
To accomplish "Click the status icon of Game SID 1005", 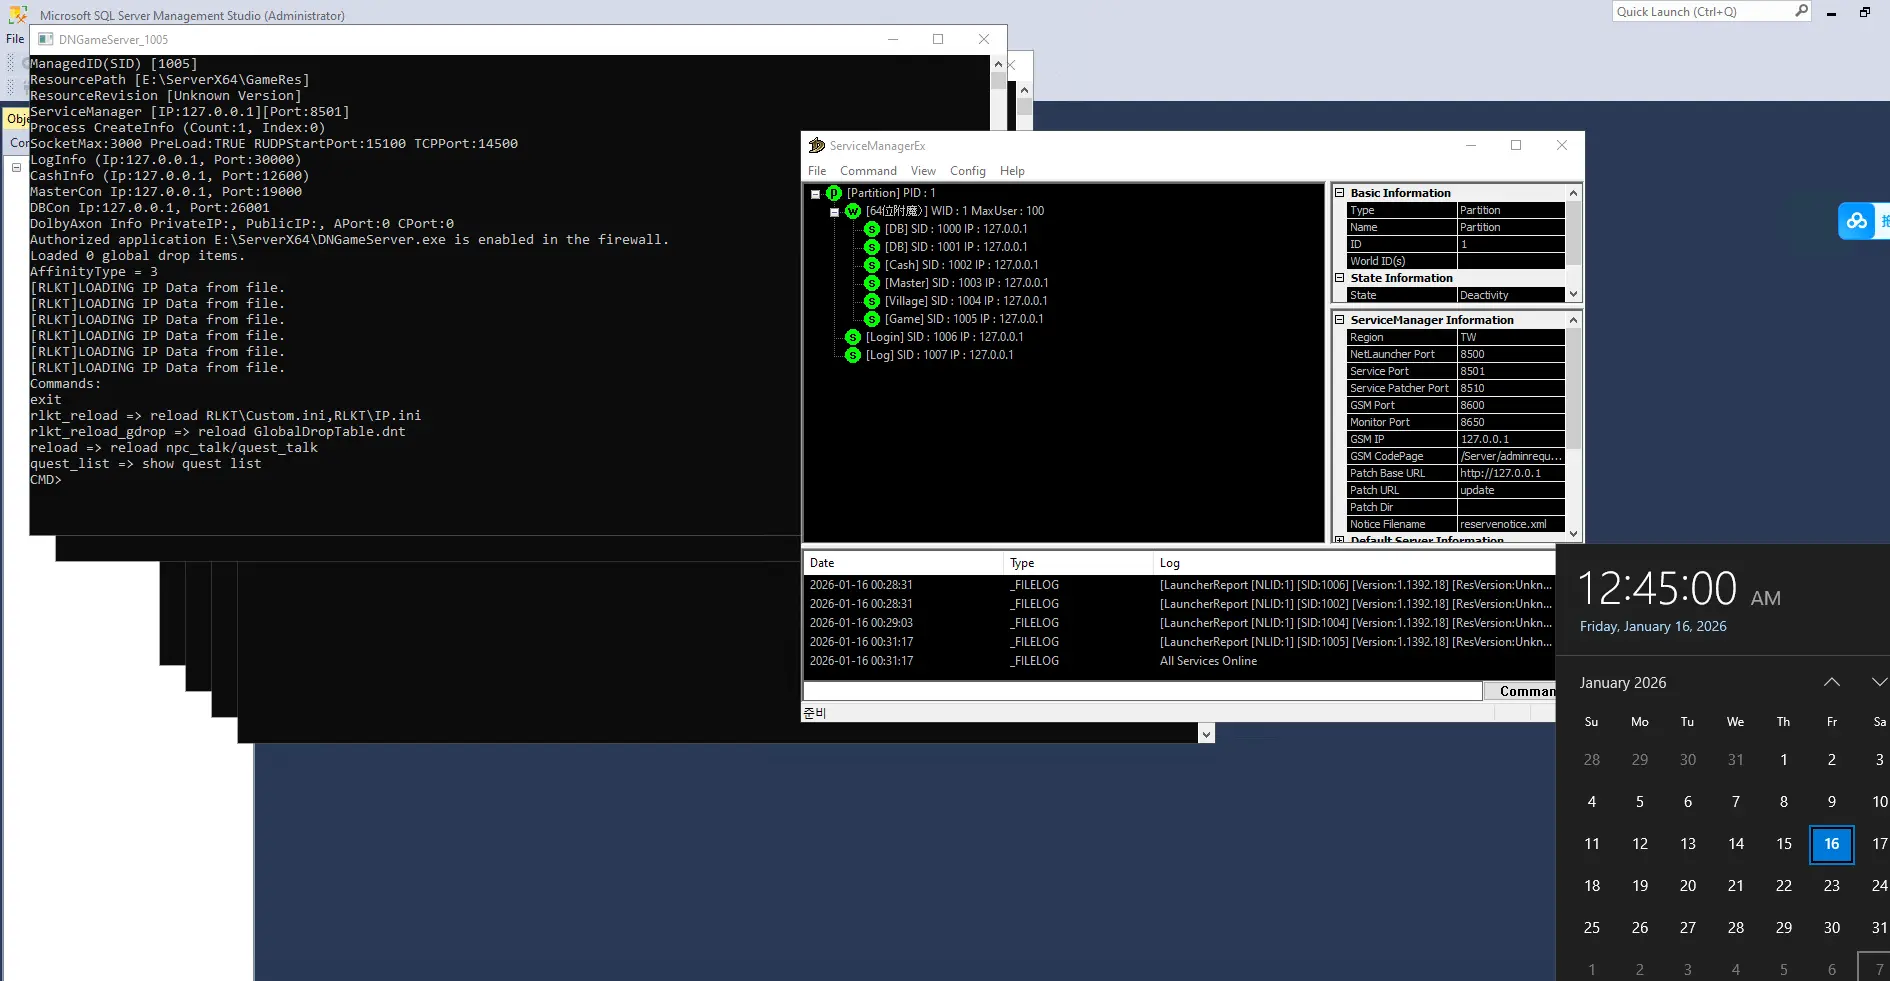I will (x=872, y=319).
